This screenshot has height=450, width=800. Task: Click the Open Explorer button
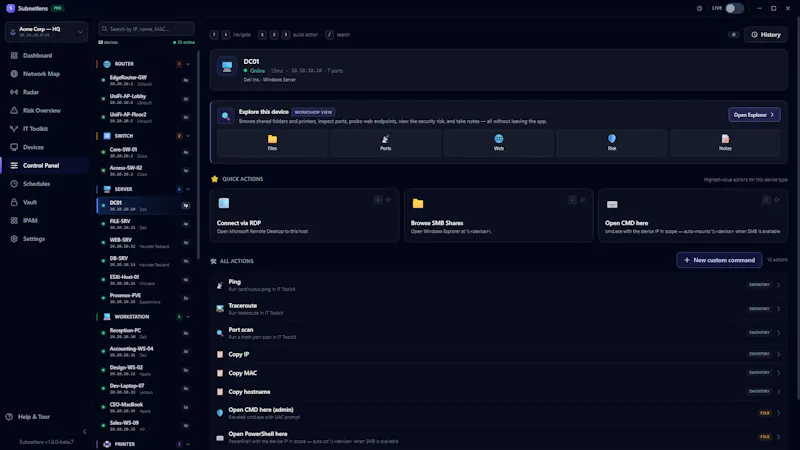(x=754, y=115)
